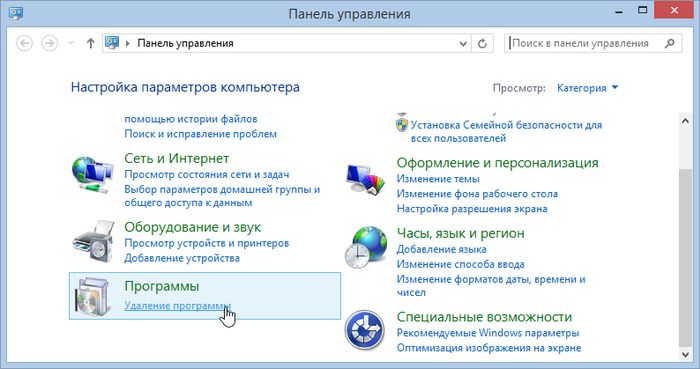
Task: Click Удаление программы link
Action: [177, 306]
